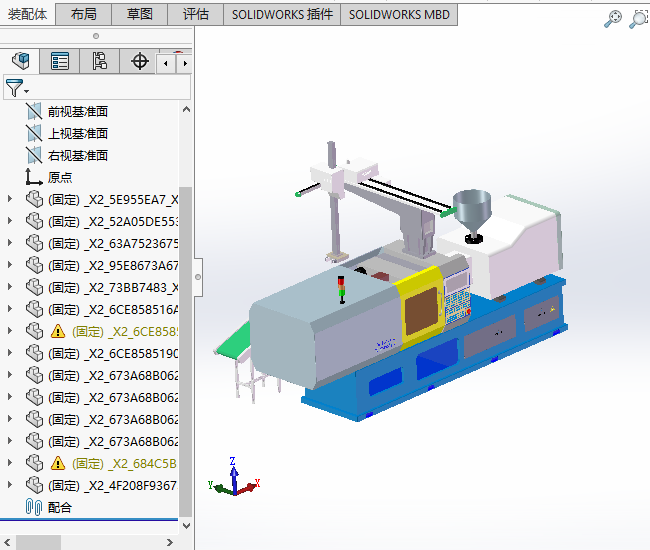650x550 pixels.
Task: Click the Zoom to Fit magnifier icon
Action: (613, 19)
